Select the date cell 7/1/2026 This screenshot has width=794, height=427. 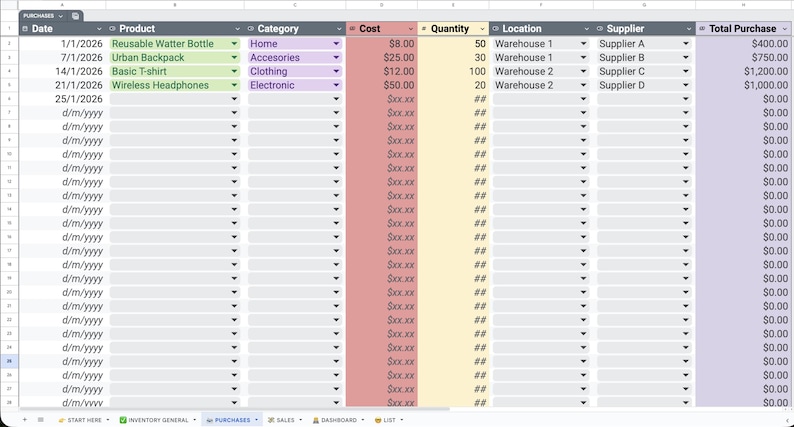point(63,57)
